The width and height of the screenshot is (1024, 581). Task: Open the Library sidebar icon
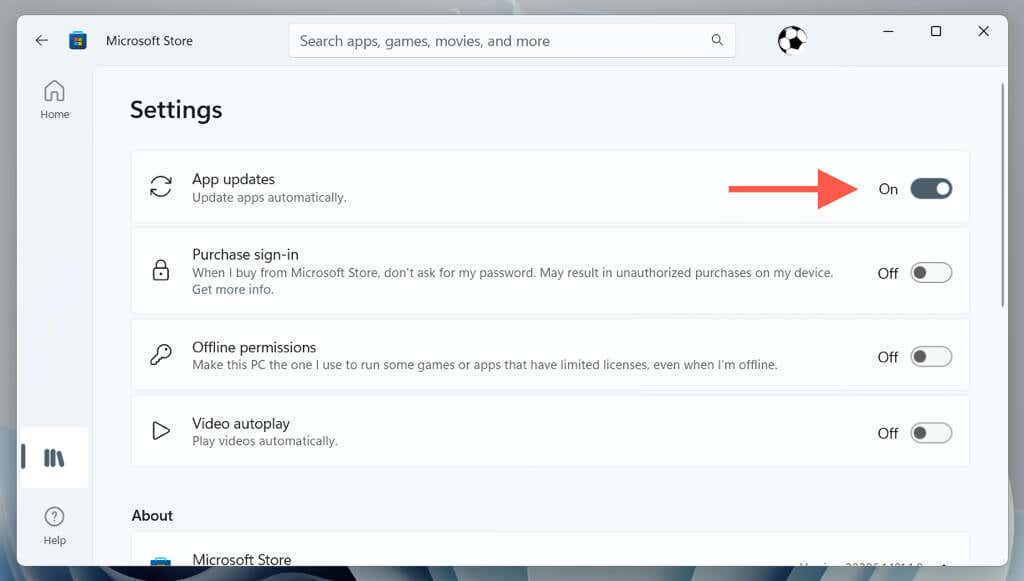coord(54,458)
